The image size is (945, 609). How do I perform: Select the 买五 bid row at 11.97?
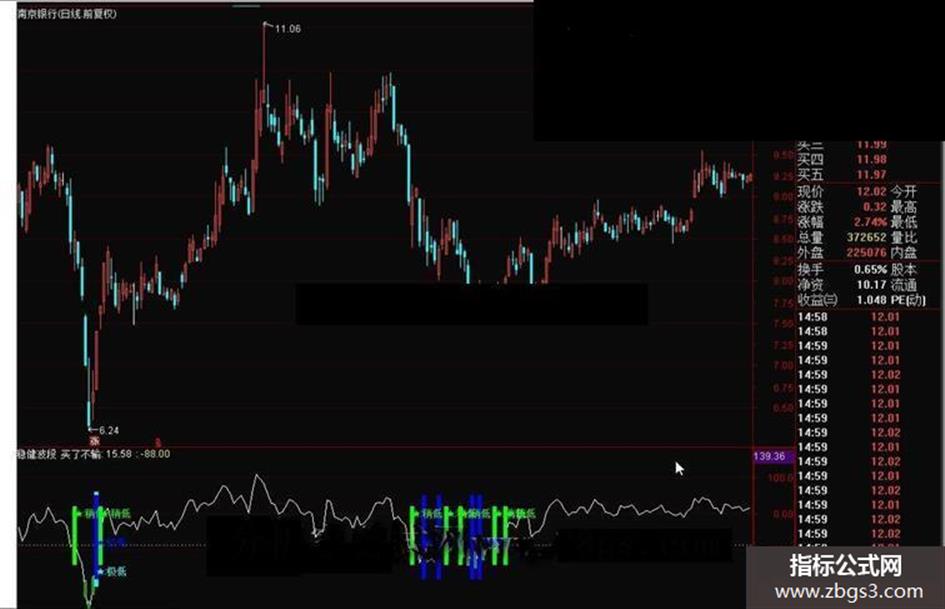[x=843, y=174]
